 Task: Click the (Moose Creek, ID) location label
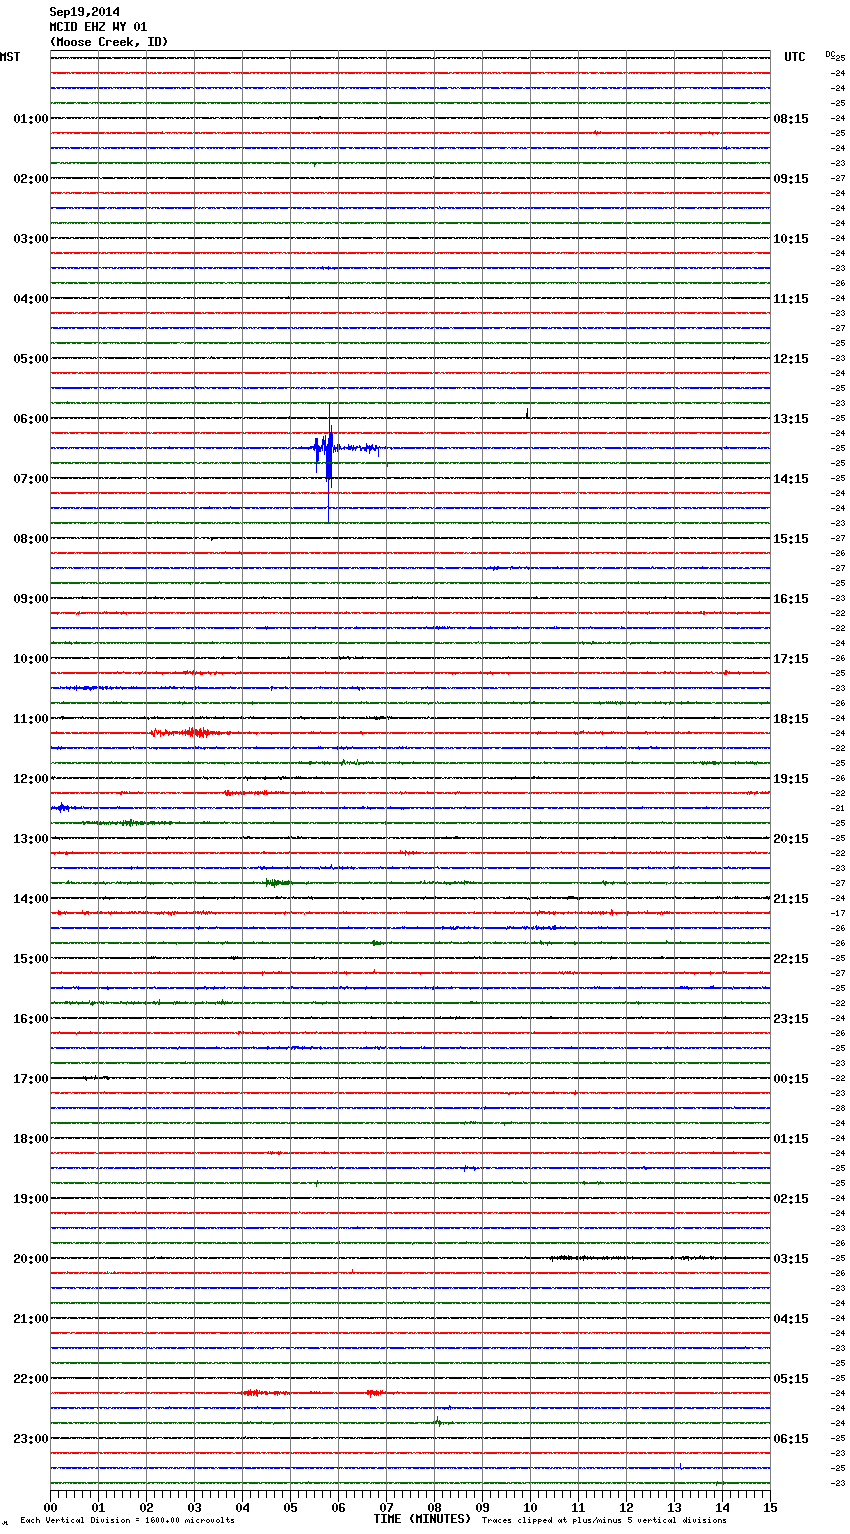coord(109,42)
